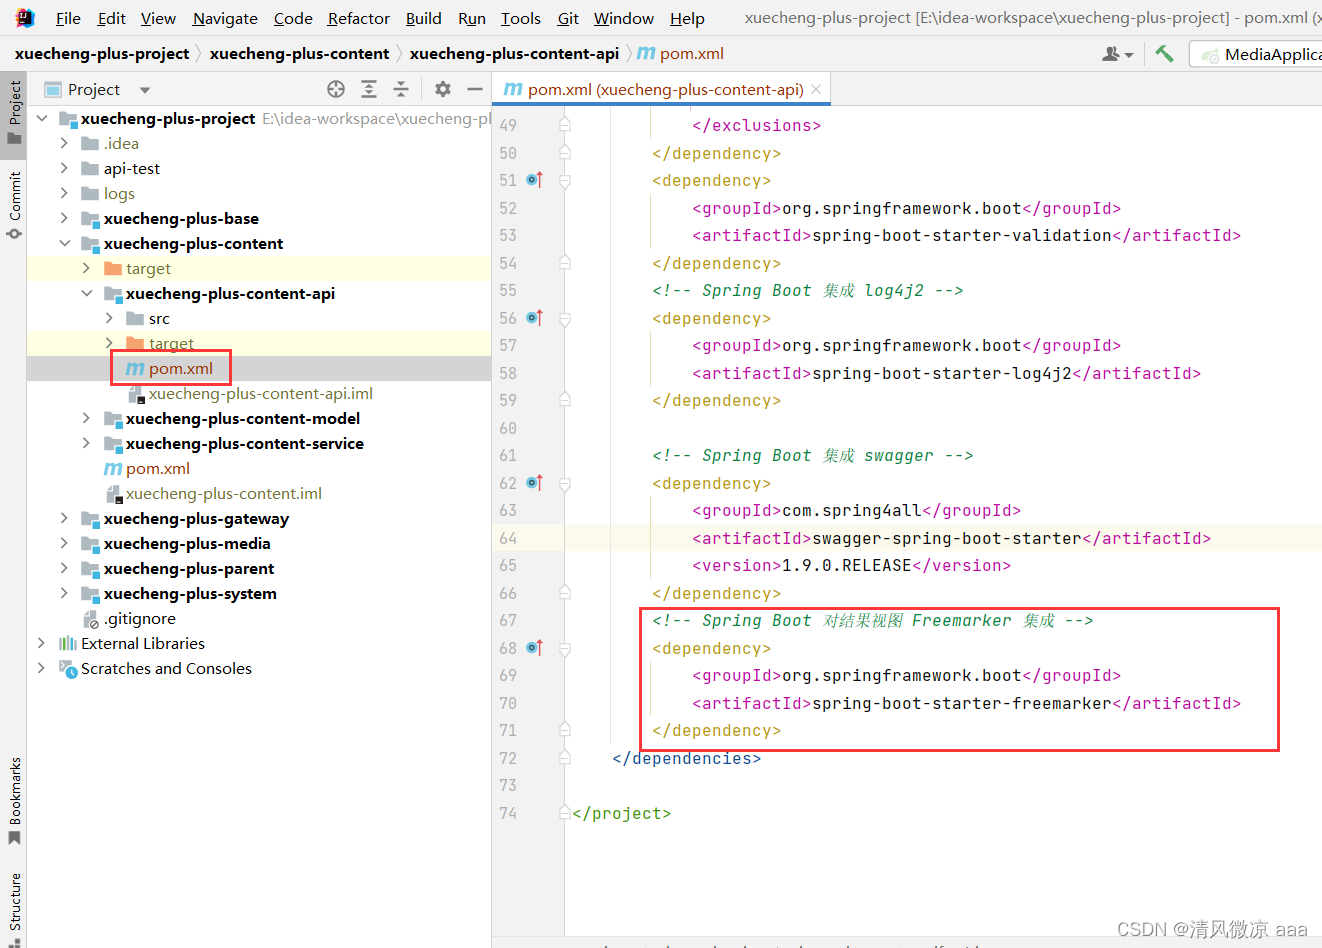Screen dimensions: 1322x948
Task: Open Project panel settings gear
Action: [443, 89]
